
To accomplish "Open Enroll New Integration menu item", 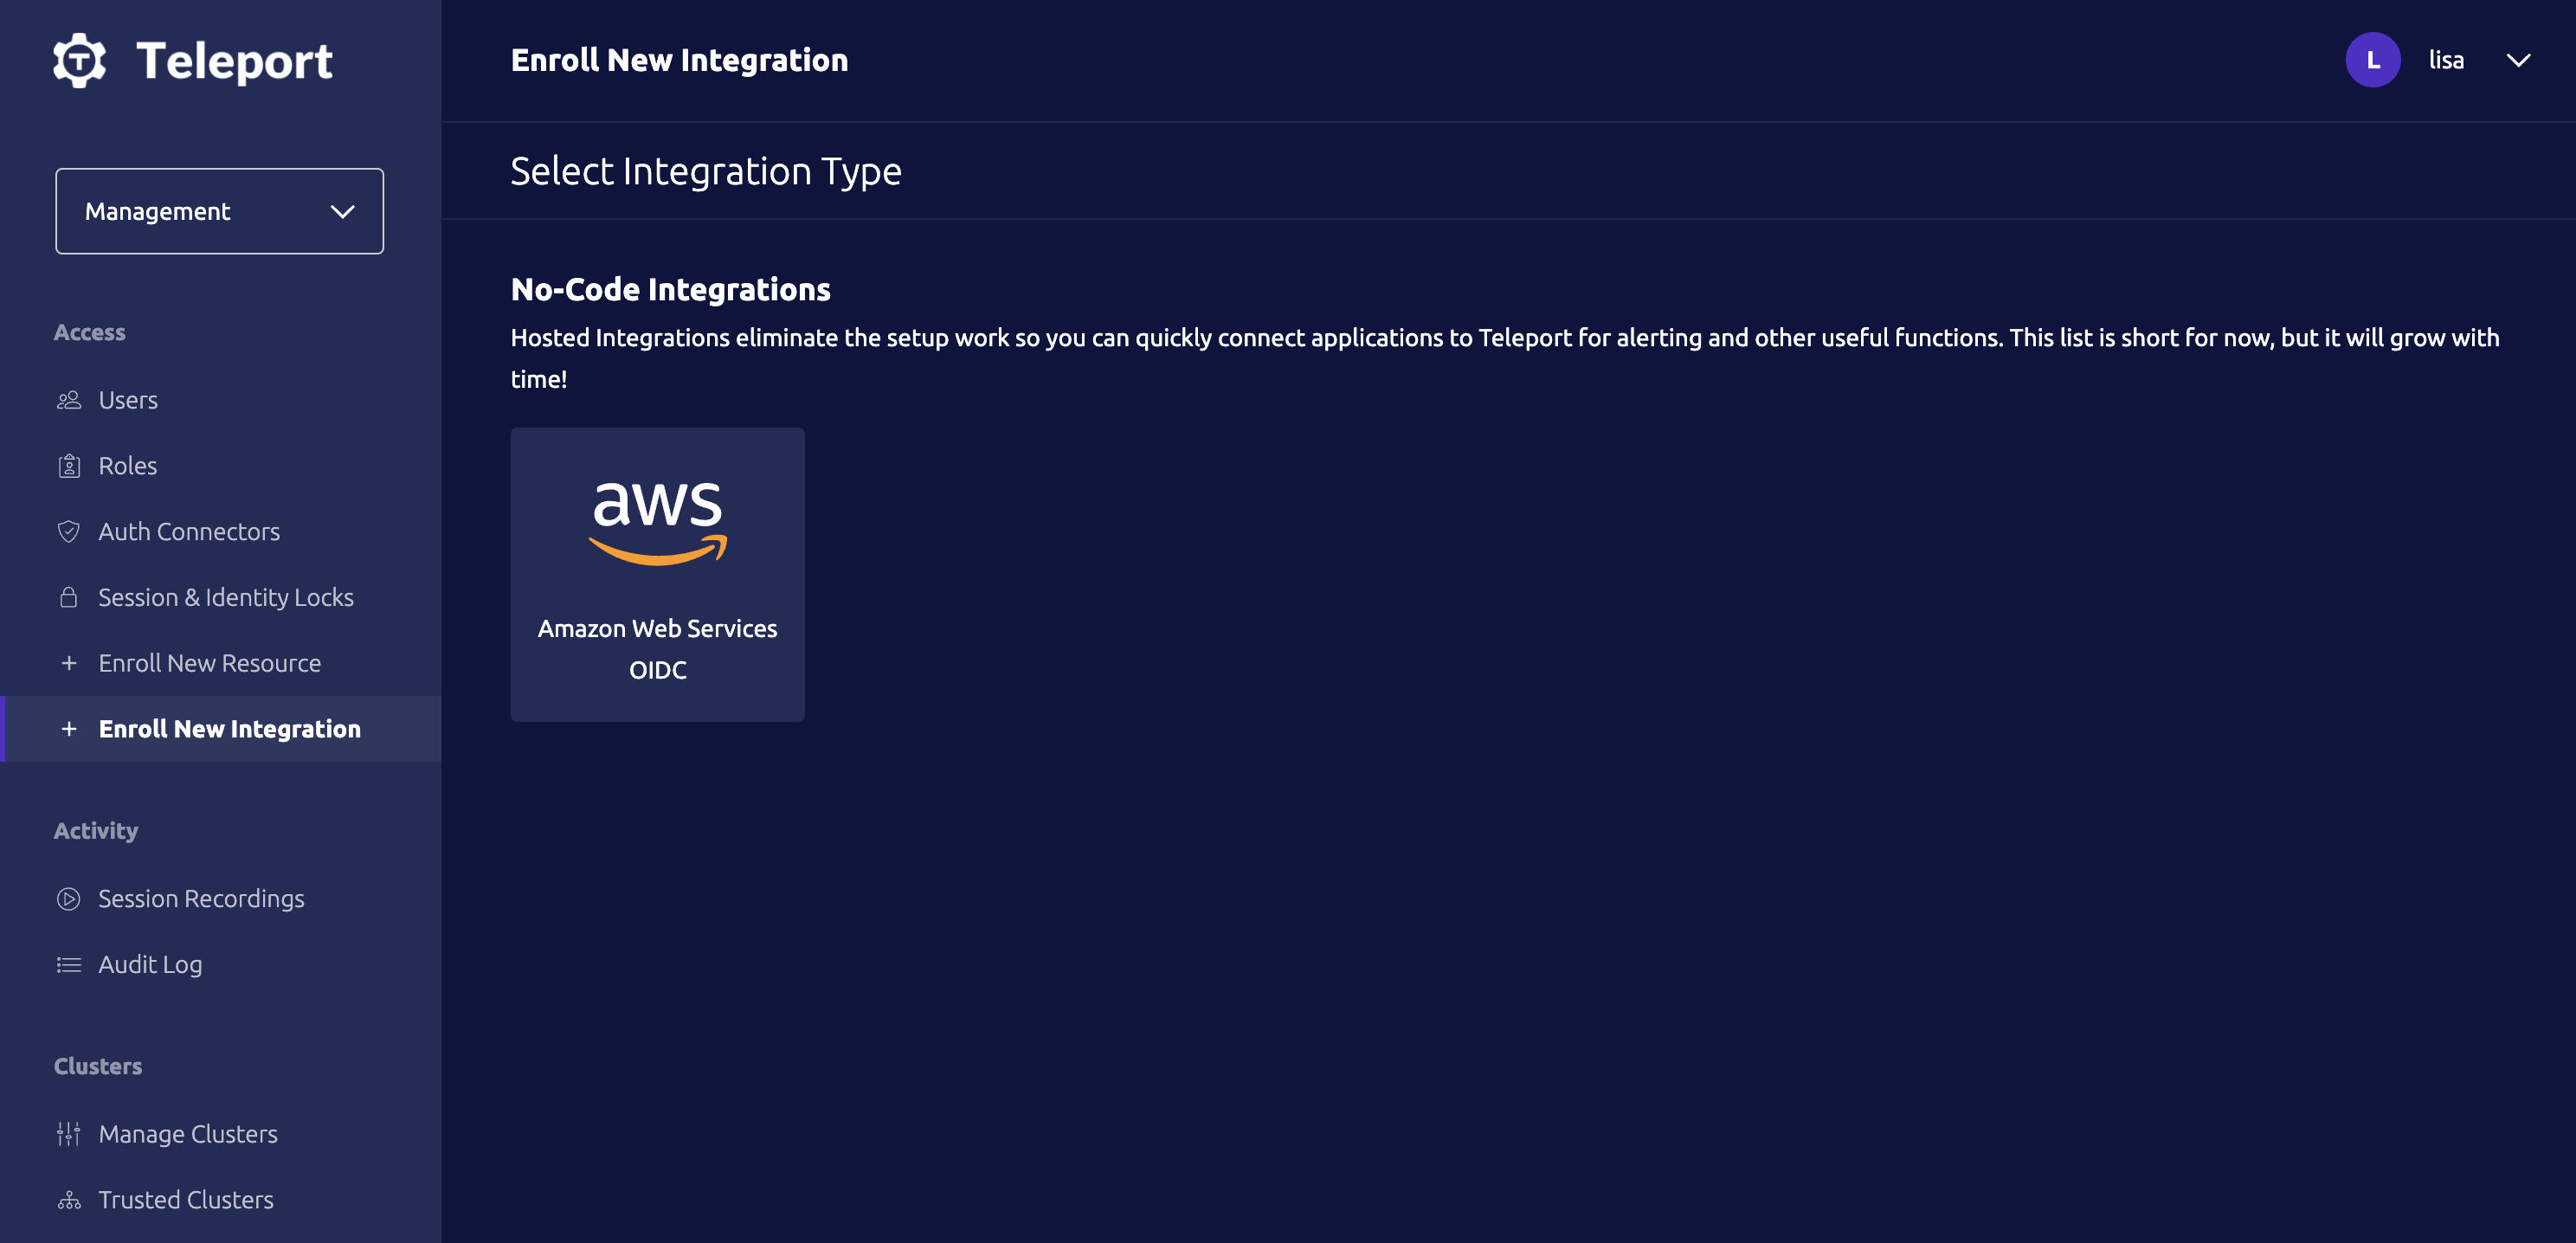I will [229, 729].
